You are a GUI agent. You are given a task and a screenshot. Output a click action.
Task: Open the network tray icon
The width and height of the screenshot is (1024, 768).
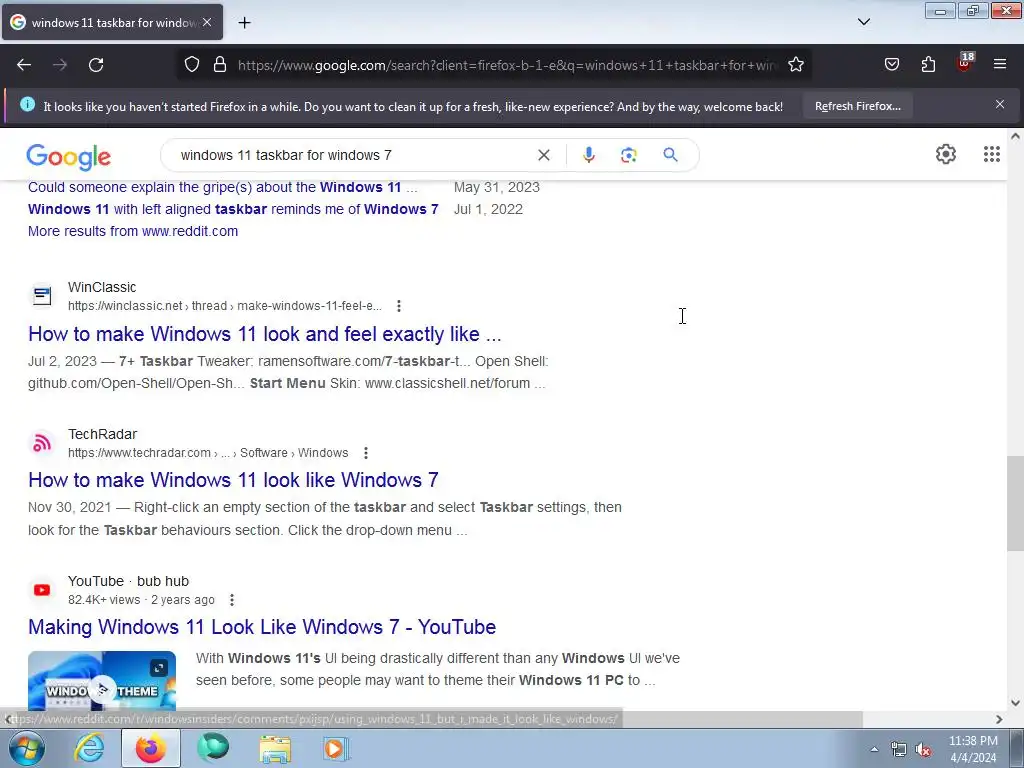899,750
